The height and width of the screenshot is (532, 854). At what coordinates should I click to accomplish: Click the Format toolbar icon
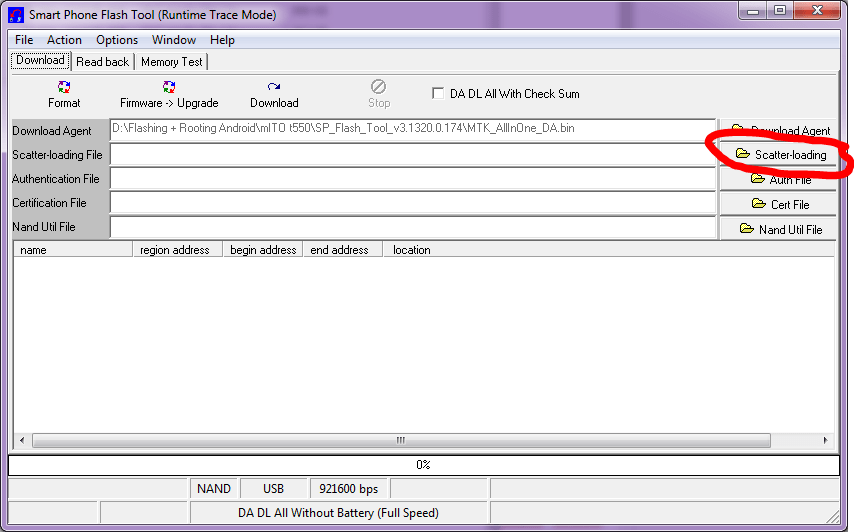point(64,87)
